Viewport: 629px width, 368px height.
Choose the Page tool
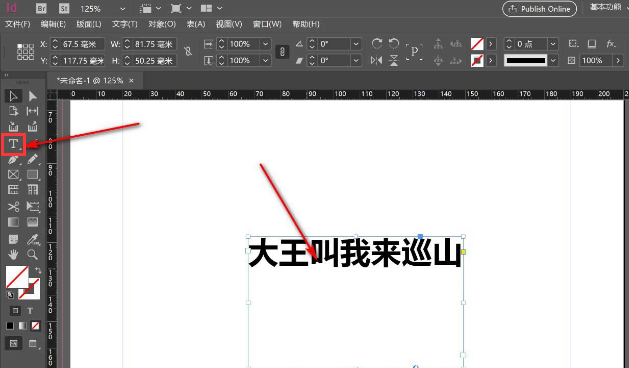pyautogui.click(x=13, y=111)
